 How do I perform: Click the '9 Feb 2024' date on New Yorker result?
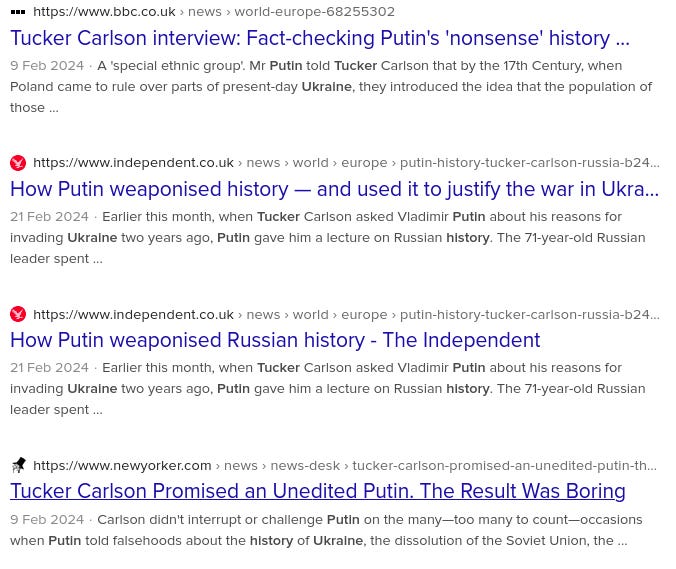(47, 519)
